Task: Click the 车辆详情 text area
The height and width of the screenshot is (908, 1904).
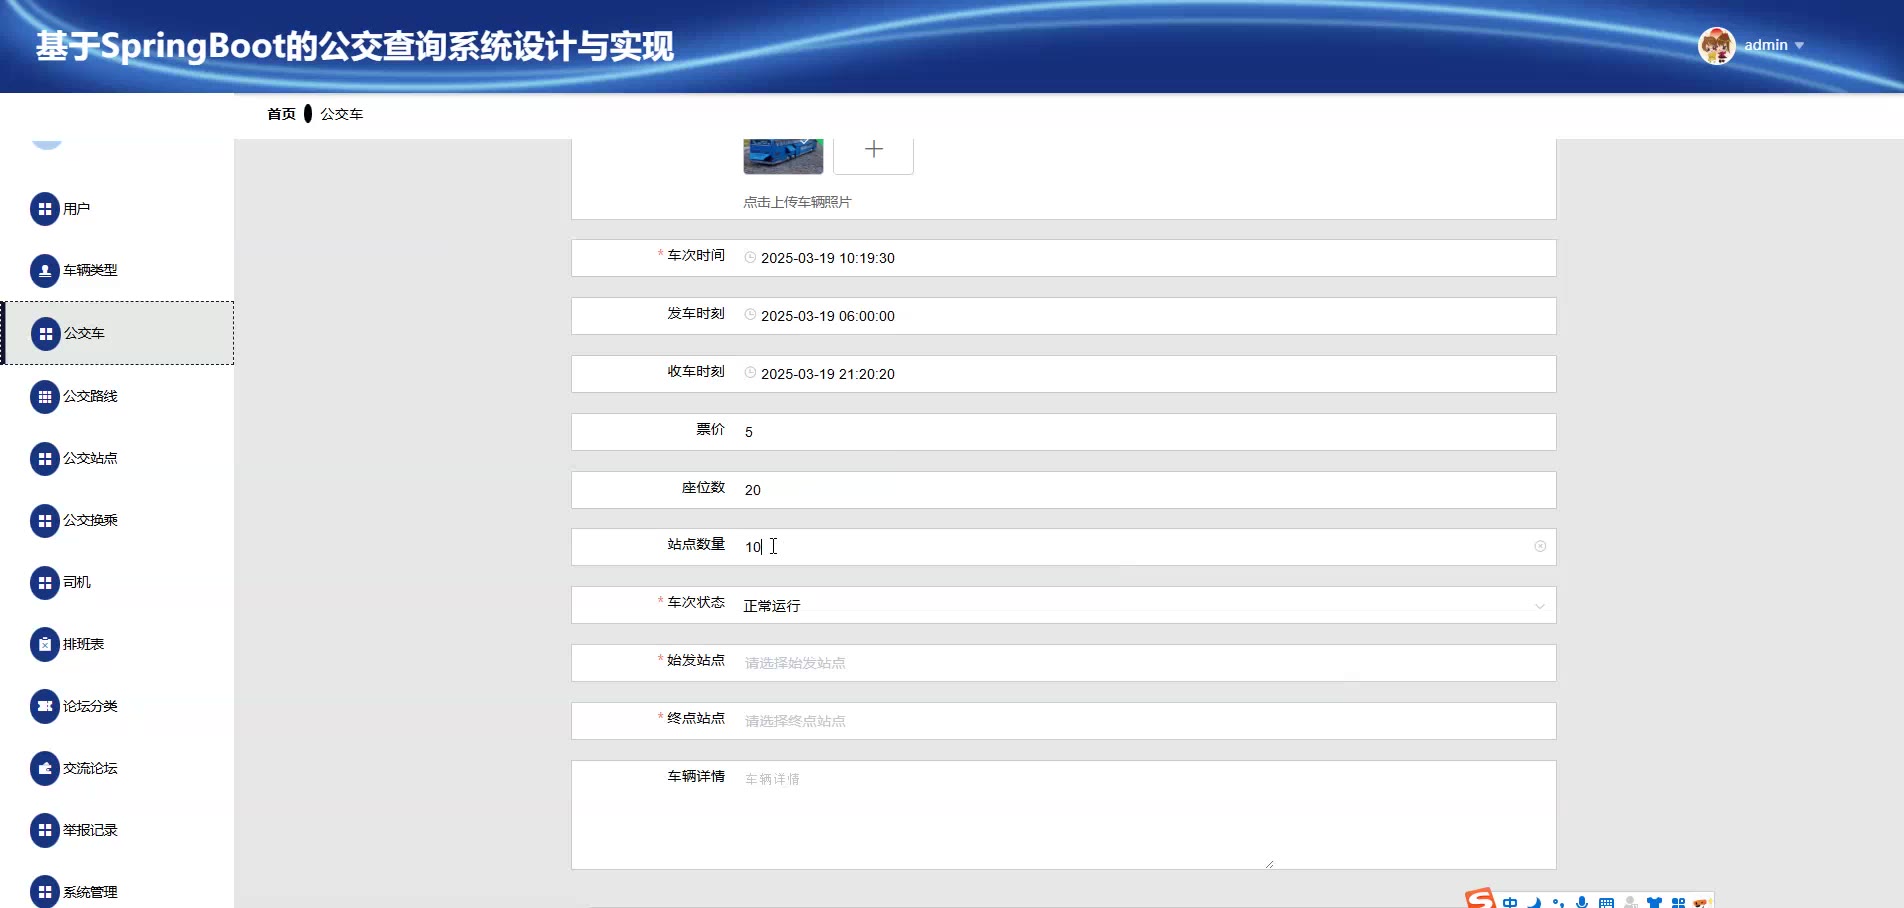Action: pyautogui.click(x=1063, y=815)
